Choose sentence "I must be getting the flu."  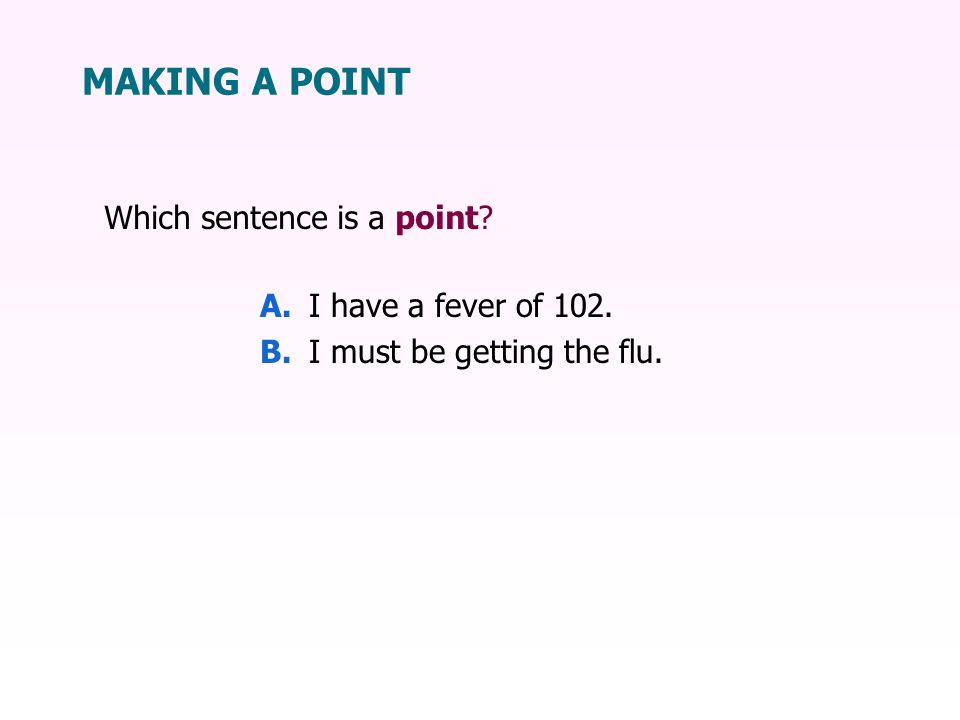coord(486,353)
